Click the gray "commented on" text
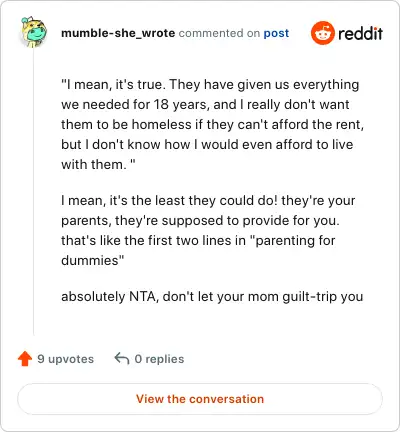Screen dimensions: 400x432 click(x=219, y=33)
